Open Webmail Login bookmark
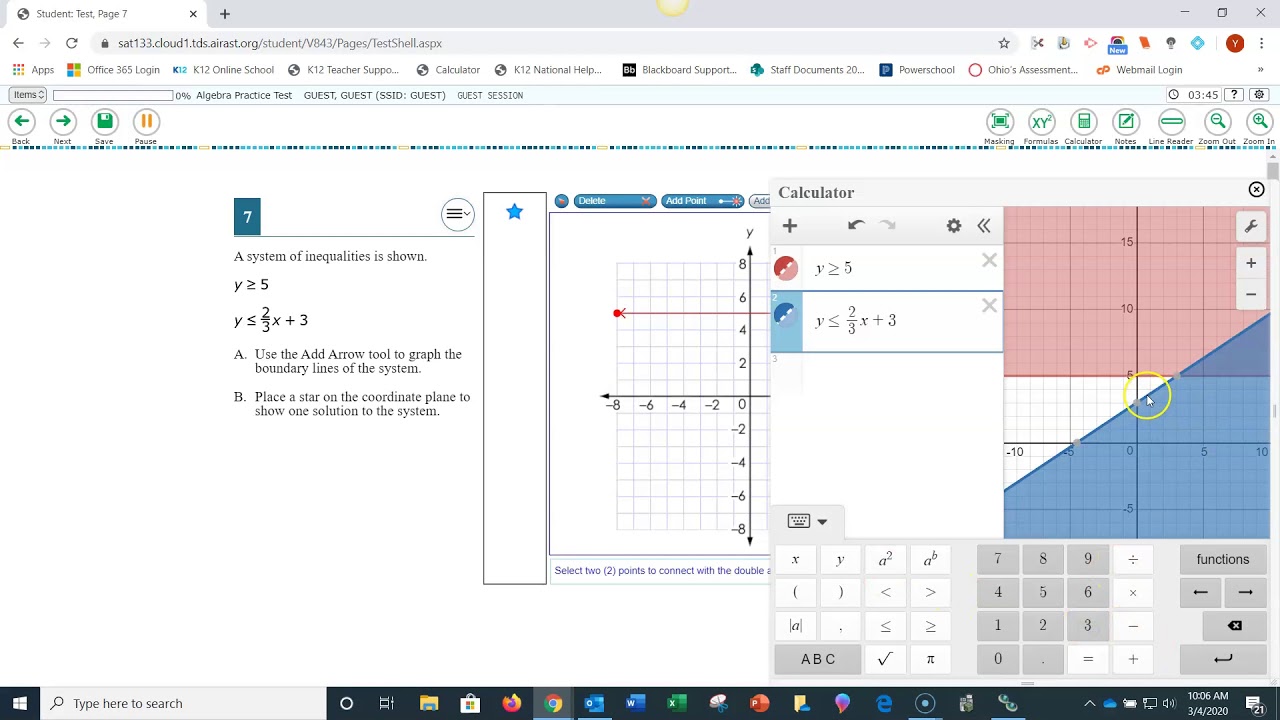This screenshot has height=720, width=1280. (x=1139, y=70)
